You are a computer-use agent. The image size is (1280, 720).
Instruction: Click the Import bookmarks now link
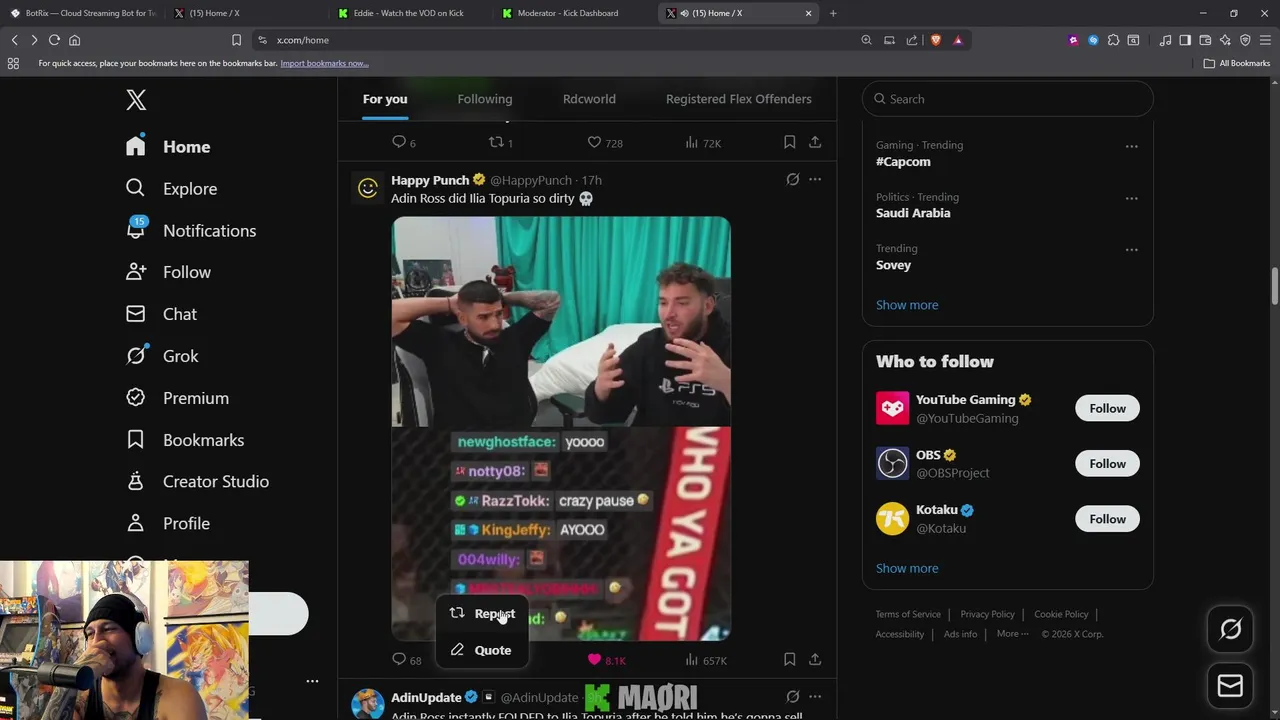click(324, 63)
